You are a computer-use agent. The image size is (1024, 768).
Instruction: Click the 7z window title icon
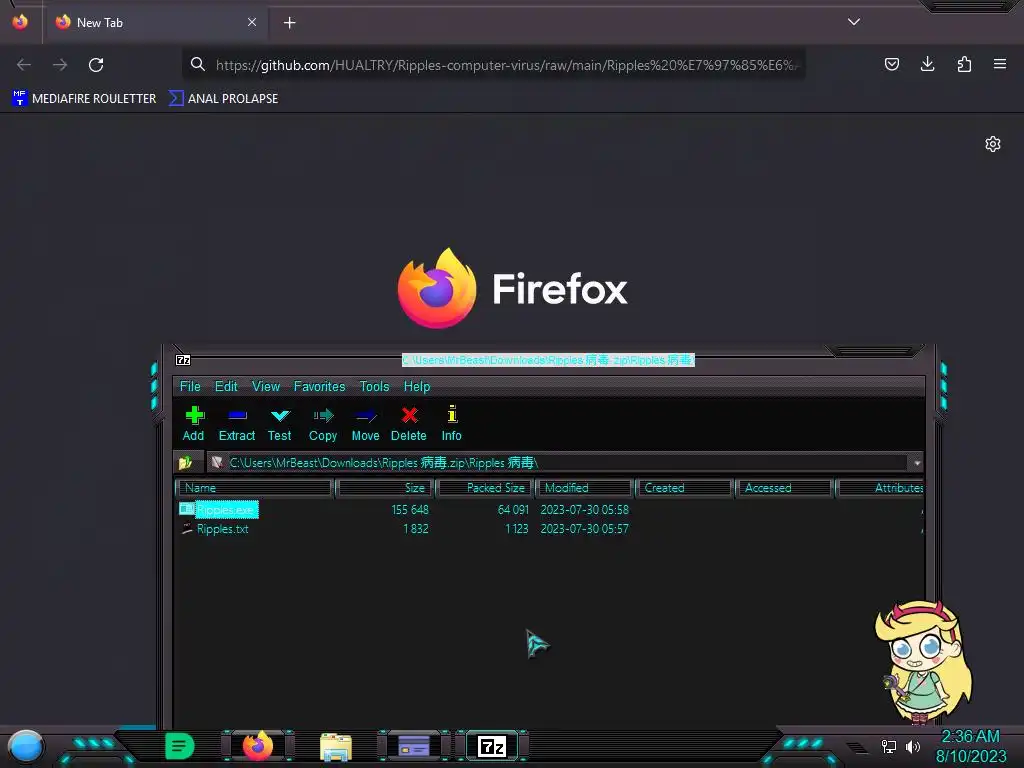point(183,360)
